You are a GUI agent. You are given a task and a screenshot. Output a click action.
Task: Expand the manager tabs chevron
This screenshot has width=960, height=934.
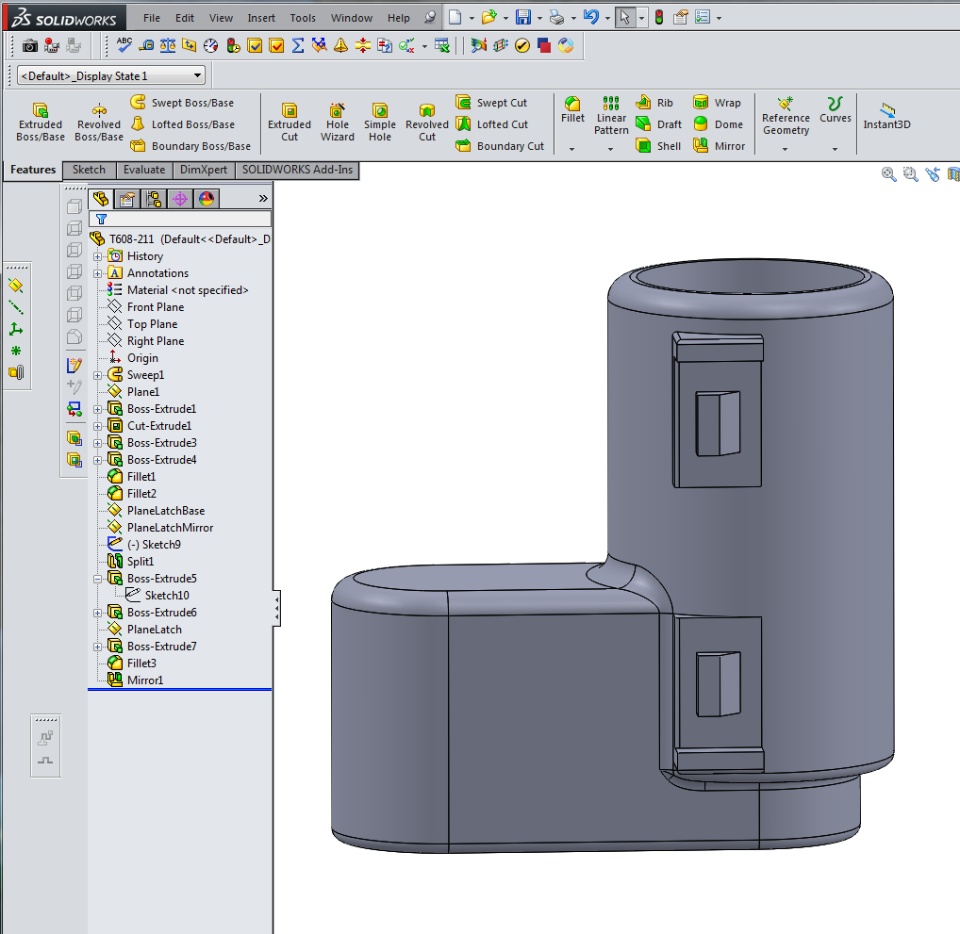[x=263, y=198]
